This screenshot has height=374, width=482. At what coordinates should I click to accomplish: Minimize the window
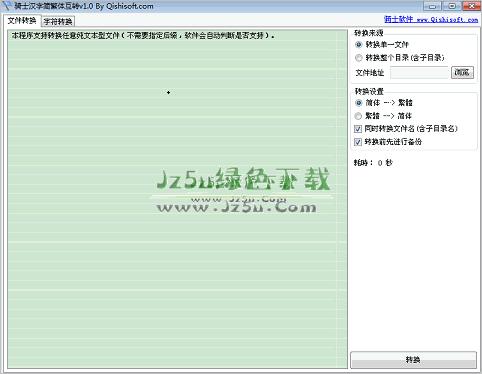pyautogui.click(x=432, y=6)
